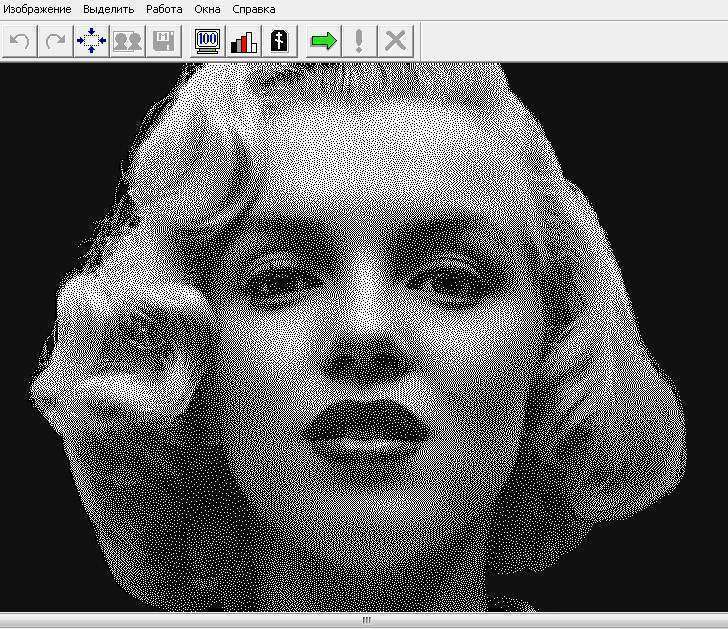Show the Справка help menu
The height and width of the screenshot is (629, 728).
(x=254, y=9)
